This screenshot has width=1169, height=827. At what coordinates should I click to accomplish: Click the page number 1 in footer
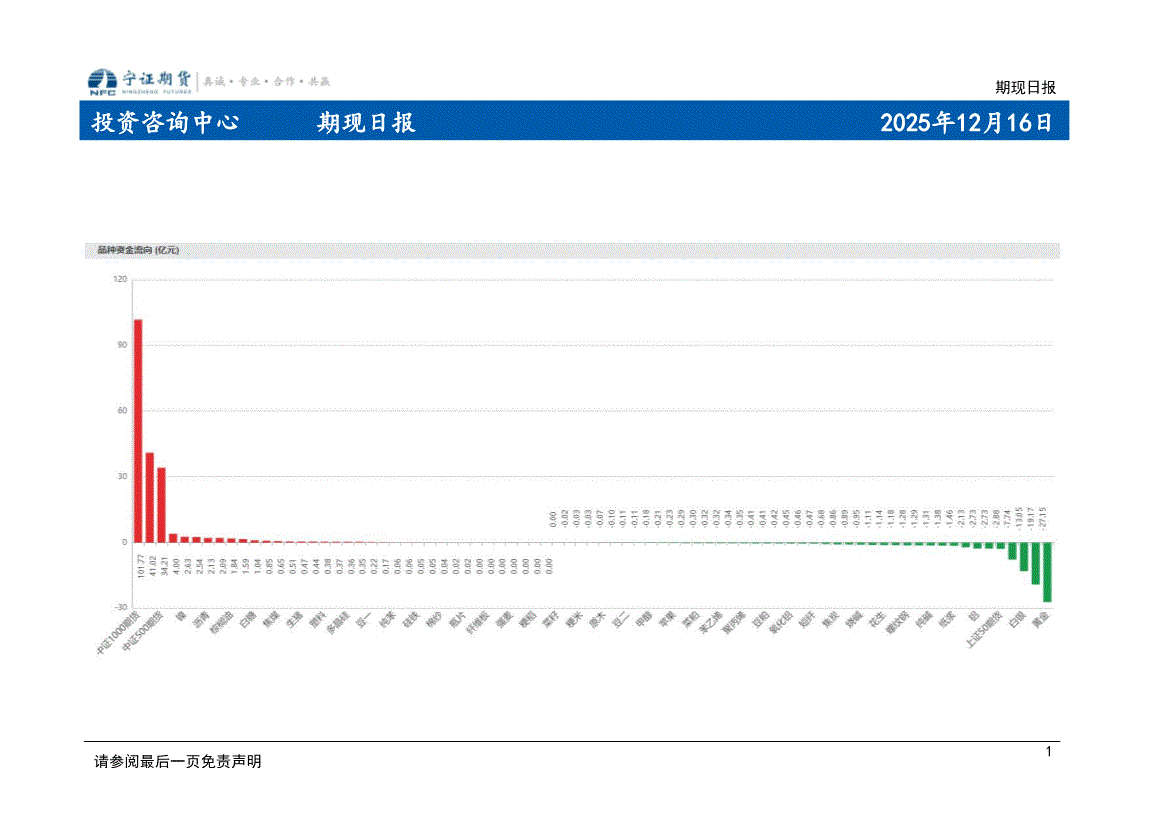click(1048, 752)
